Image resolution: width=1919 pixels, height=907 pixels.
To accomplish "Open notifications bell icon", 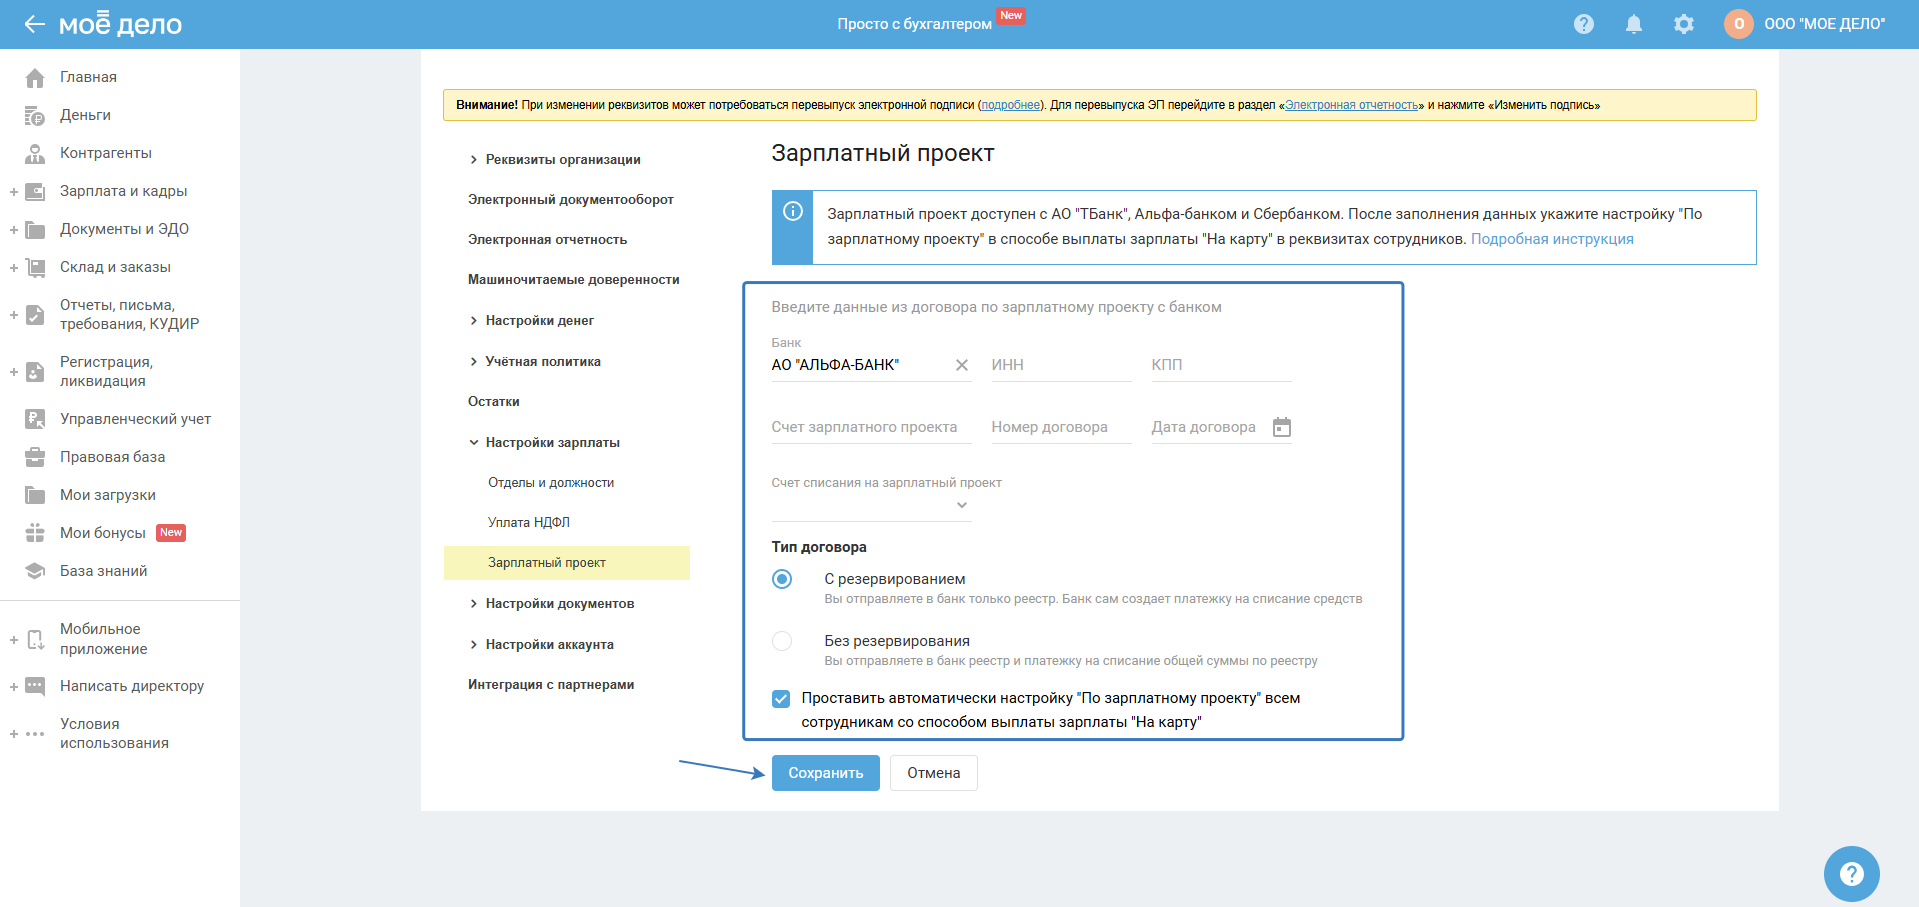I will [1634, 24].
